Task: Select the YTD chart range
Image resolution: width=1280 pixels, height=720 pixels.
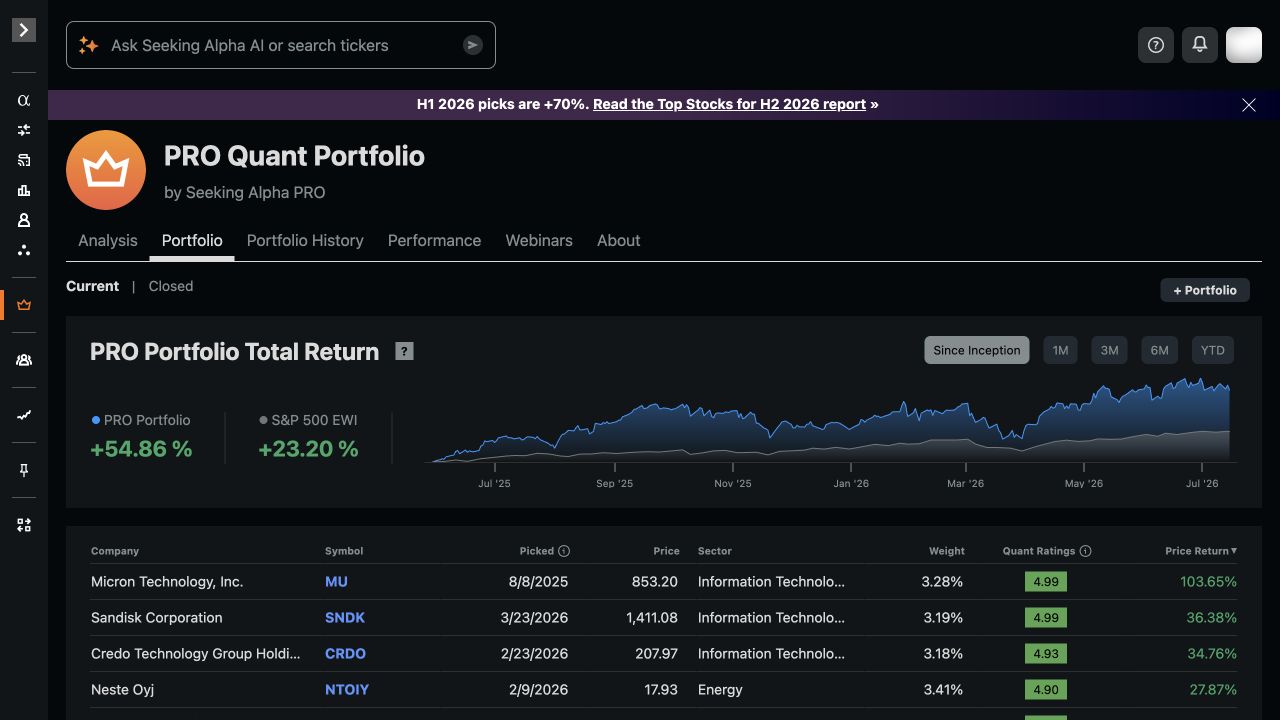Action: (x=1212, y=350)
